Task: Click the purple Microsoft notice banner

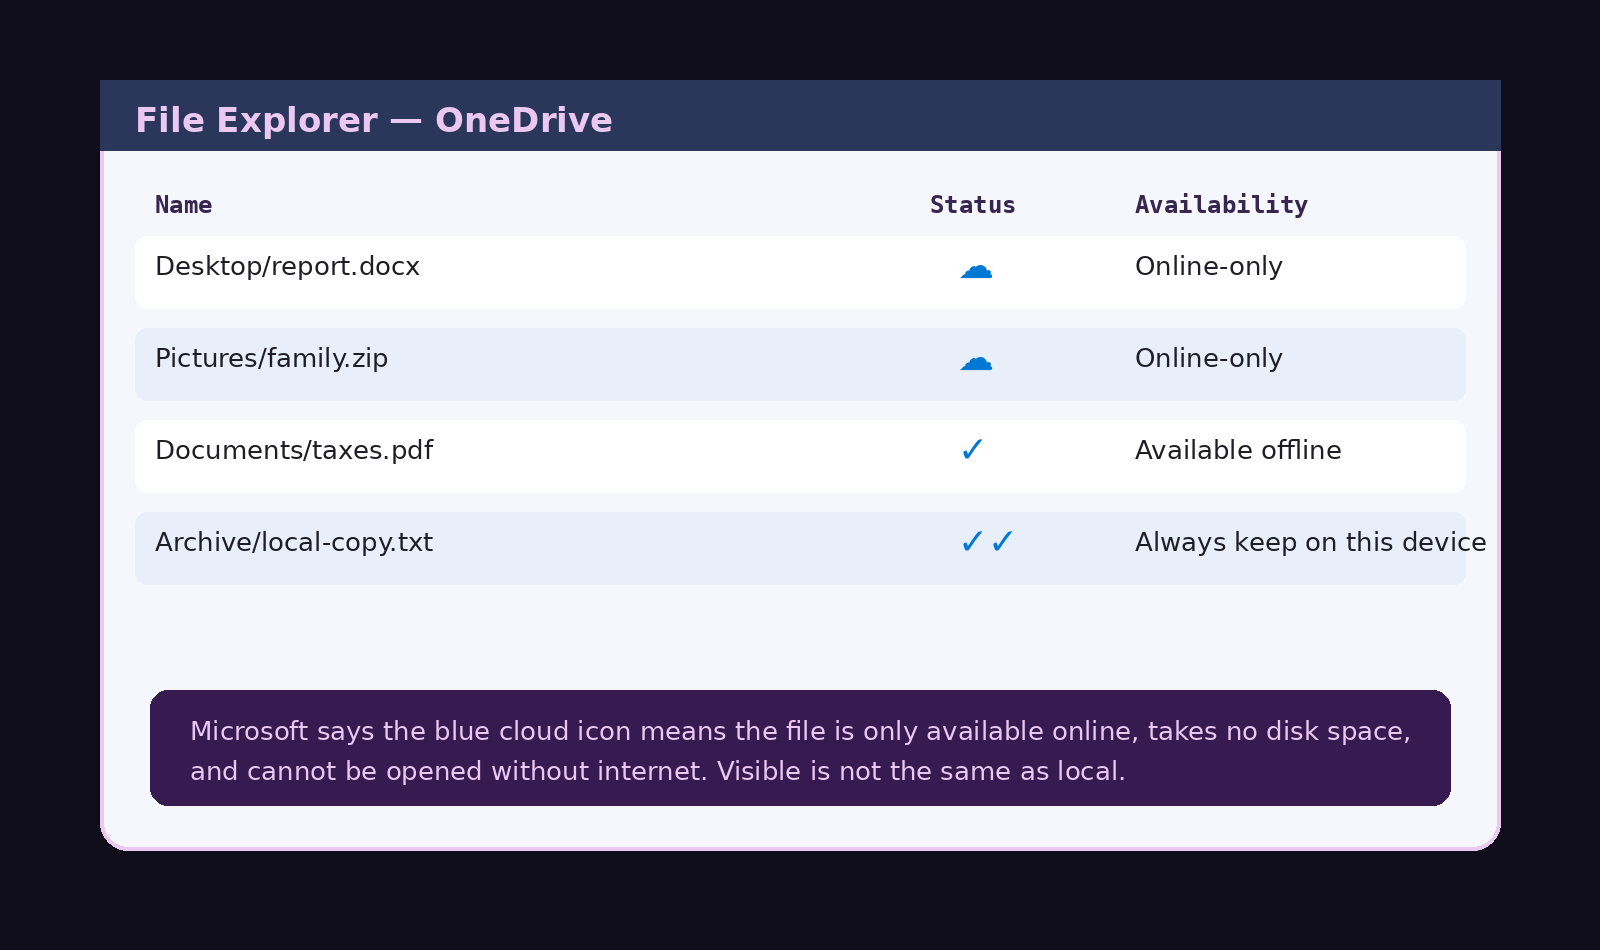Action: 800,748
